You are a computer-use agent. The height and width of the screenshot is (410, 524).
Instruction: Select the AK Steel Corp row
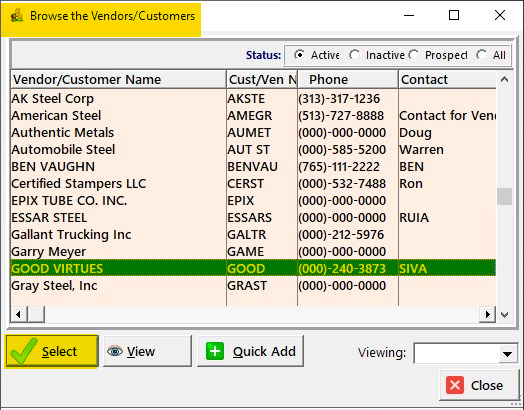click(x=253, y=99)
